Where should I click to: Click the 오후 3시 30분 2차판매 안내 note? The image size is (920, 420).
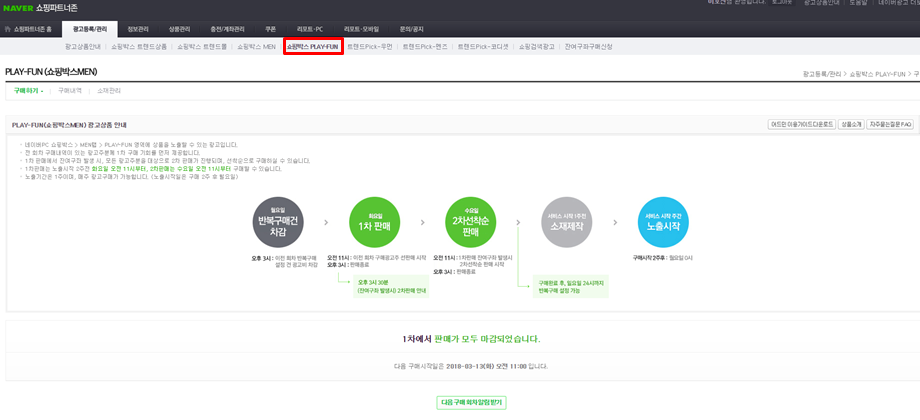point(391,286)
